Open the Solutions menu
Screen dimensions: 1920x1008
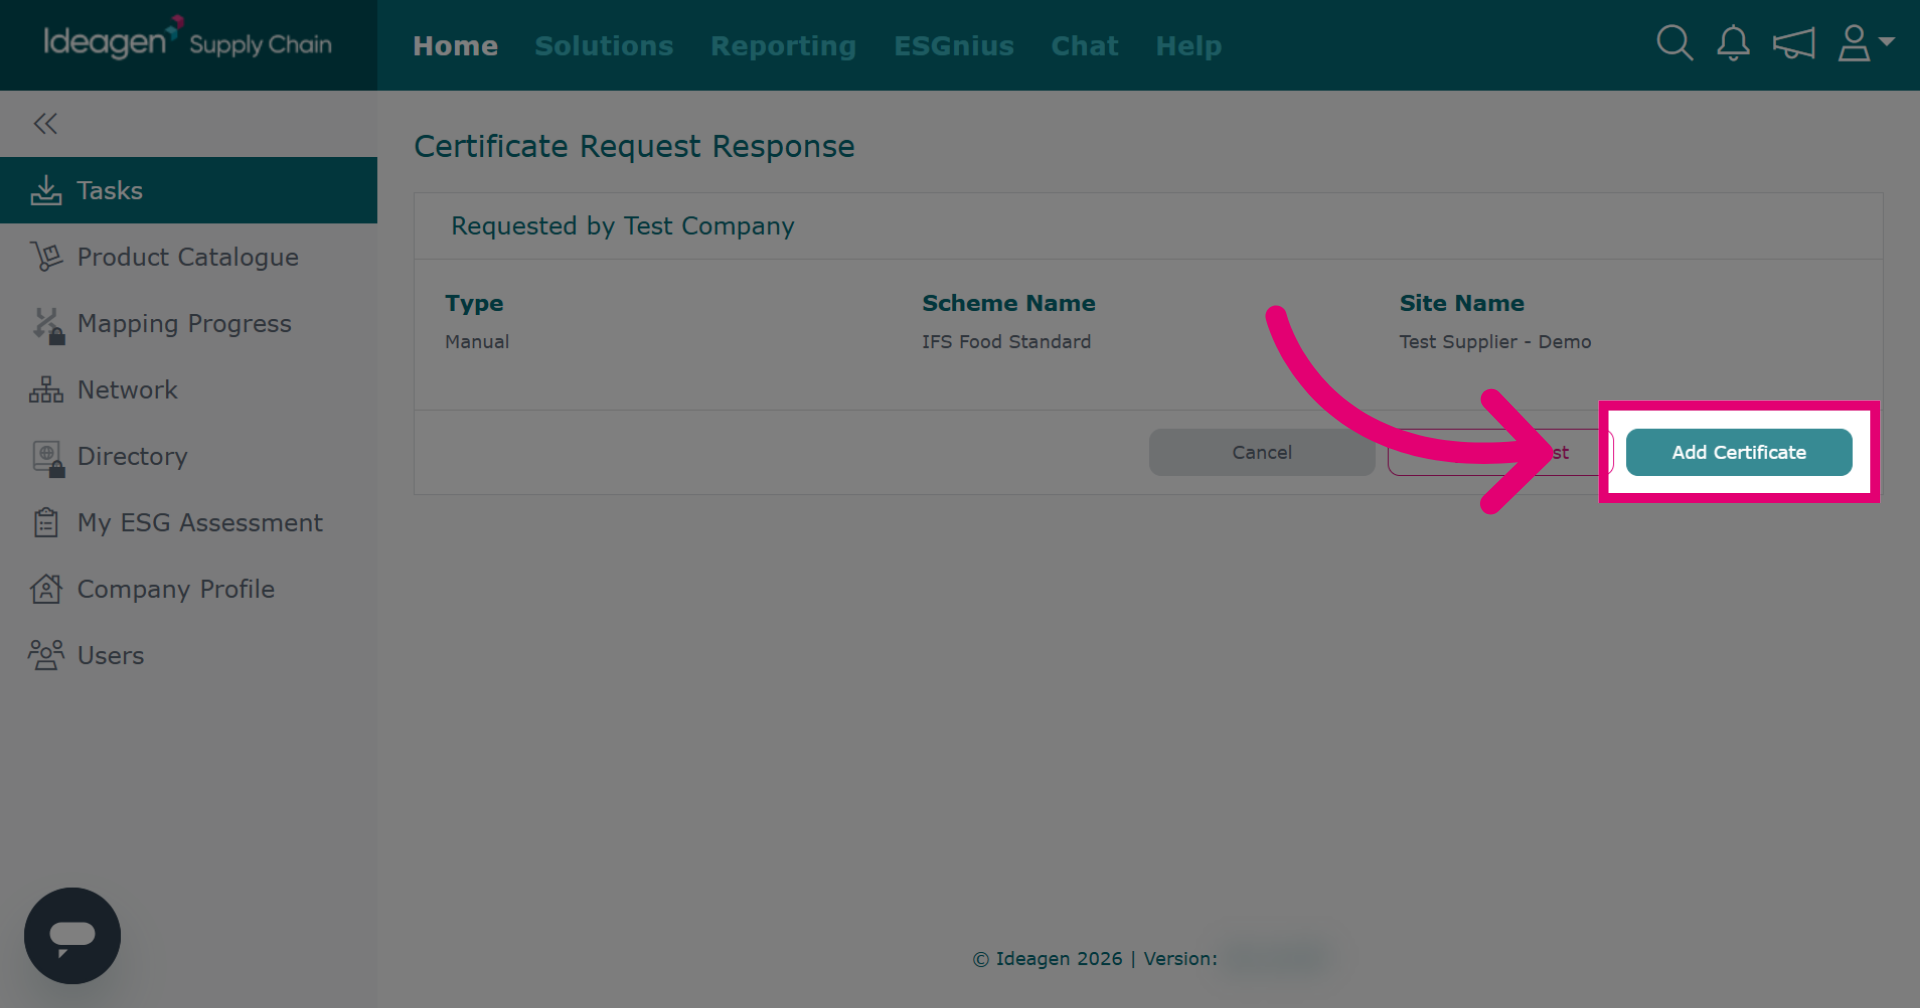604,45
